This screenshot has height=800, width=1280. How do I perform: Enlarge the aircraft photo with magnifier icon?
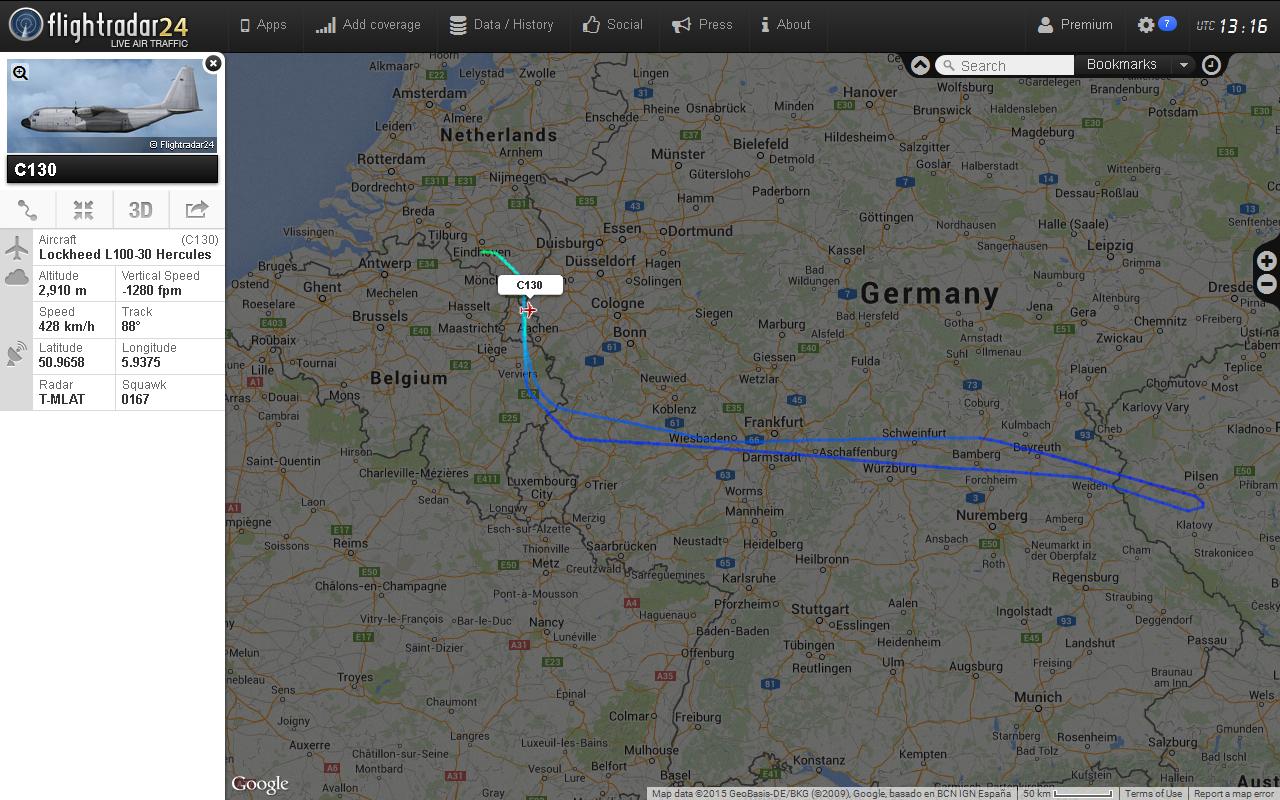coord(20,72)
